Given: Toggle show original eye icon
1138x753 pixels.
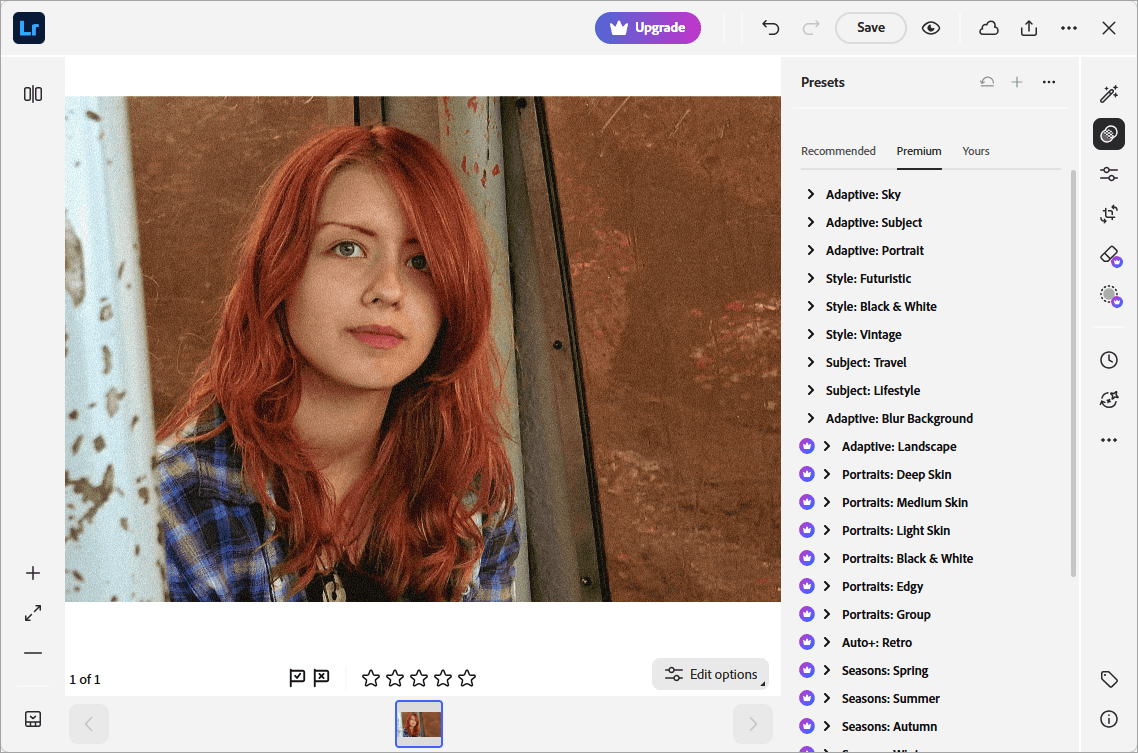Looking at the screenshot, I should (x=931, y=28).
